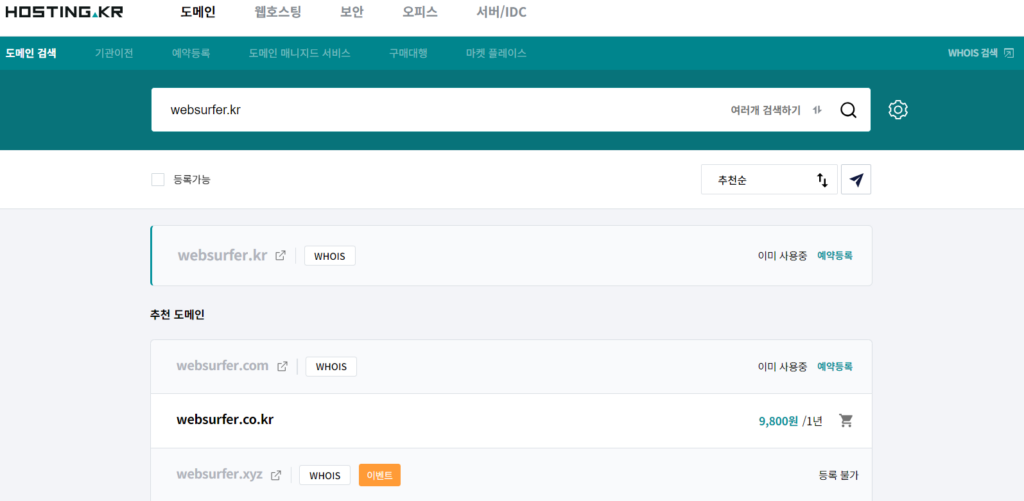Click 여러개 검색하기 text in search box
Screen dimensions: 1024x501
coord(765,110)
